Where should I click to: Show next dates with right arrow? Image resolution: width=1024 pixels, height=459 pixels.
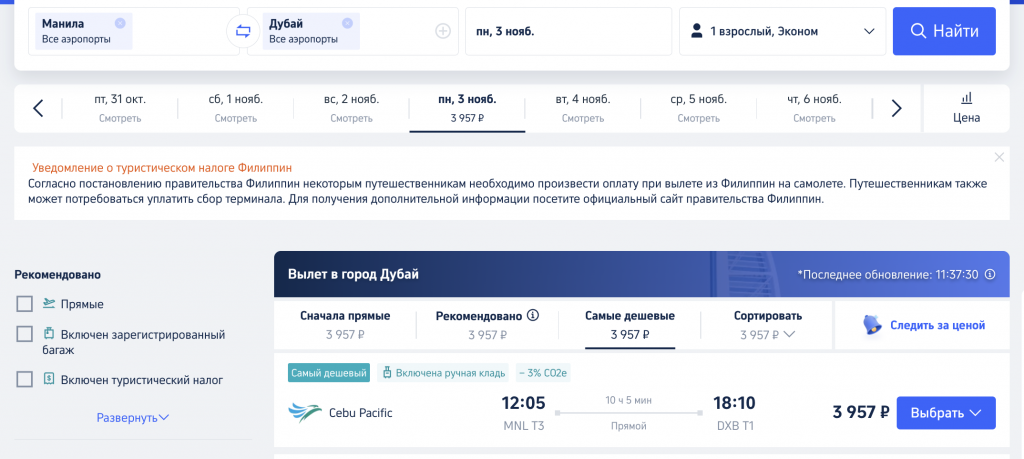[x=896, y=108]
